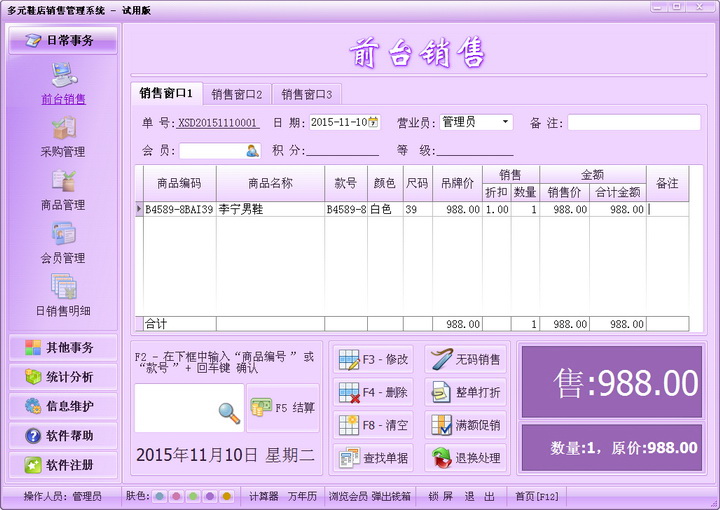
Task: Click the 备注 cell in the first row
Action: (668, 209)
